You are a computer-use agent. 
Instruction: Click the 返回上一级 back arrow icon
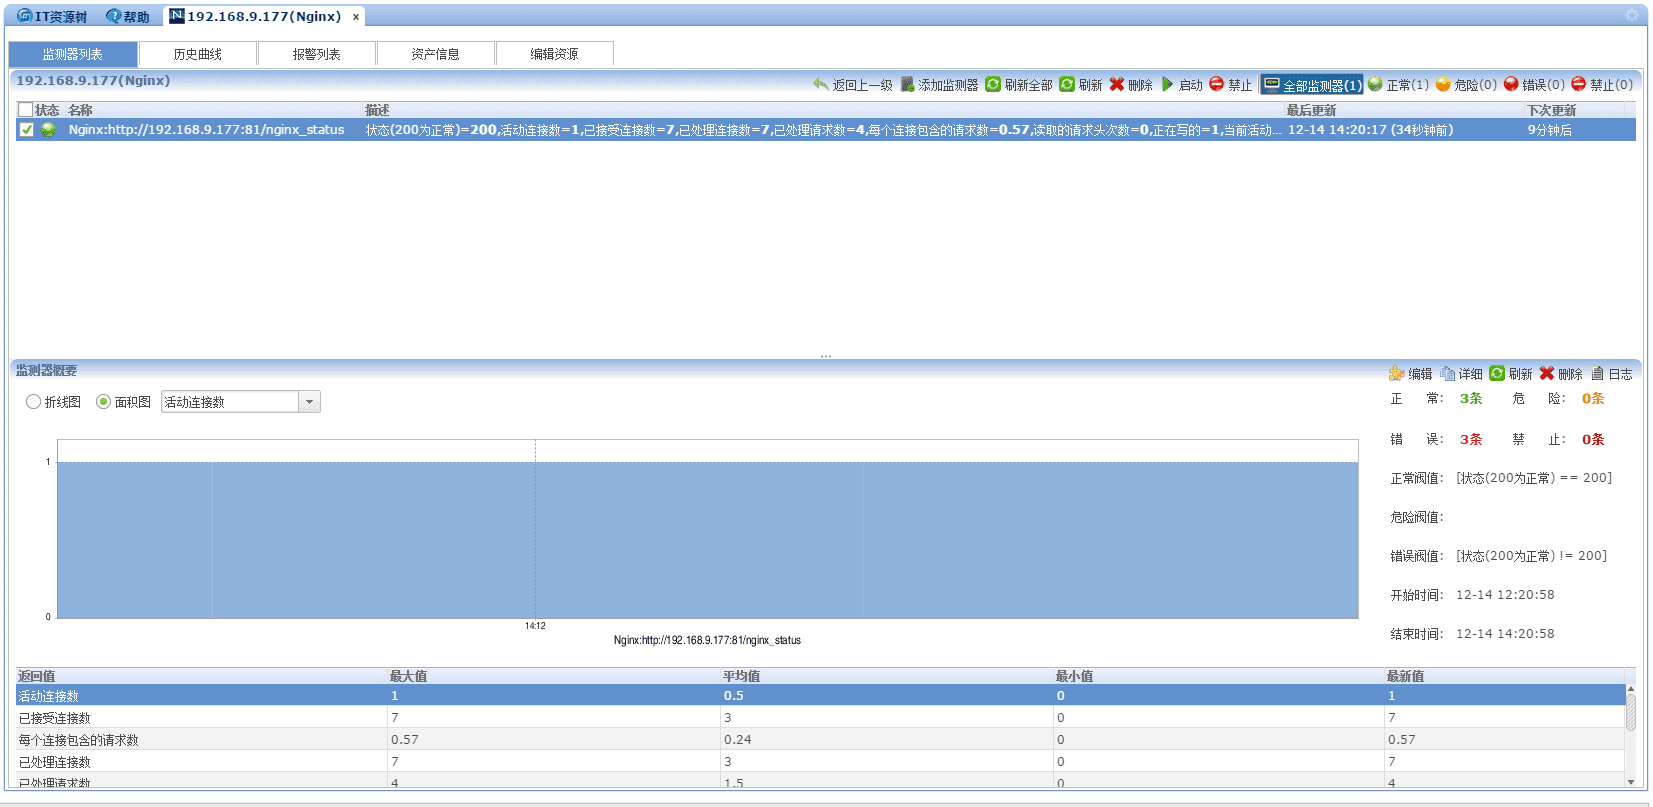(x=821, y=84)
